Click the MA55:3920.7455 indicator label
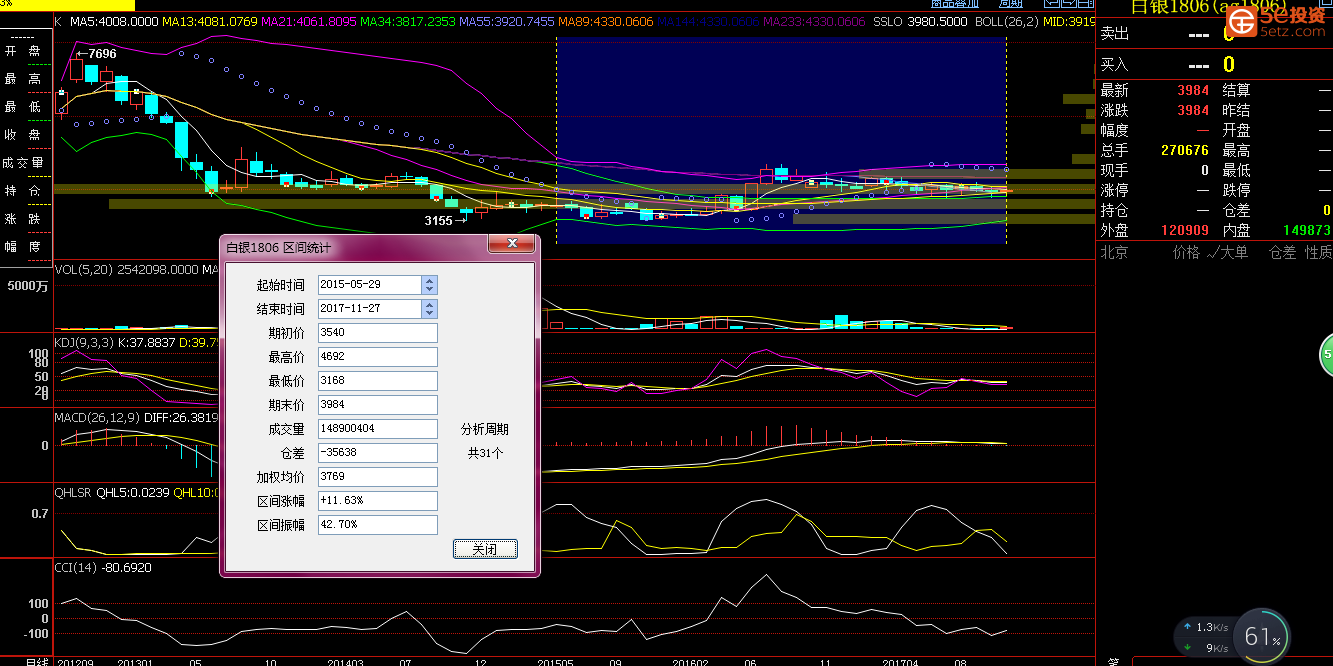This screenshot has height=666, width=1333. point(507,21)
